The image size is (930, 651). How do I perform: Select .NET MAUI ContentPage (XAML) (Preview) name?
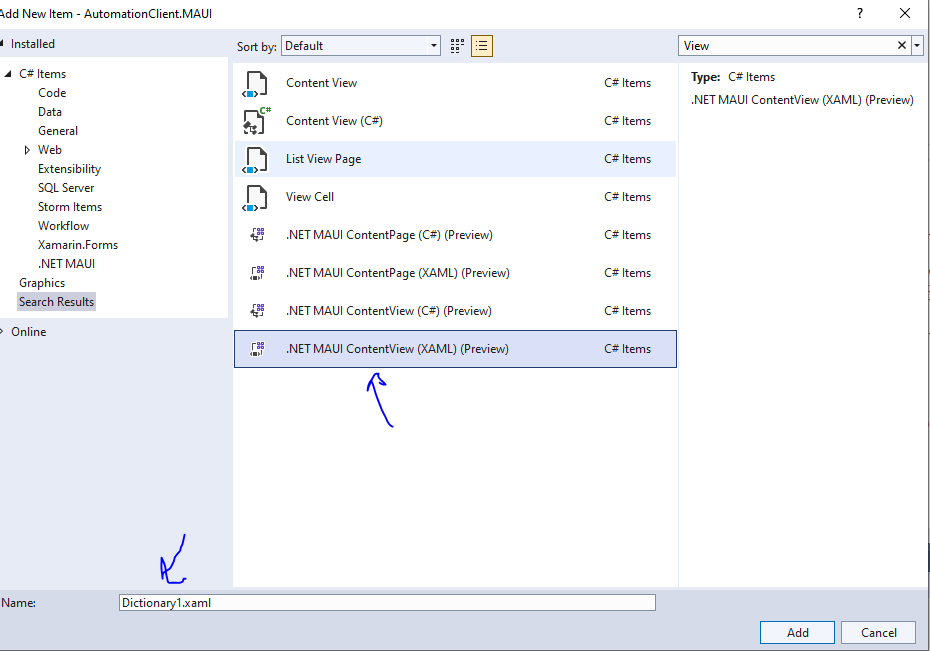(x=398, y=273)
